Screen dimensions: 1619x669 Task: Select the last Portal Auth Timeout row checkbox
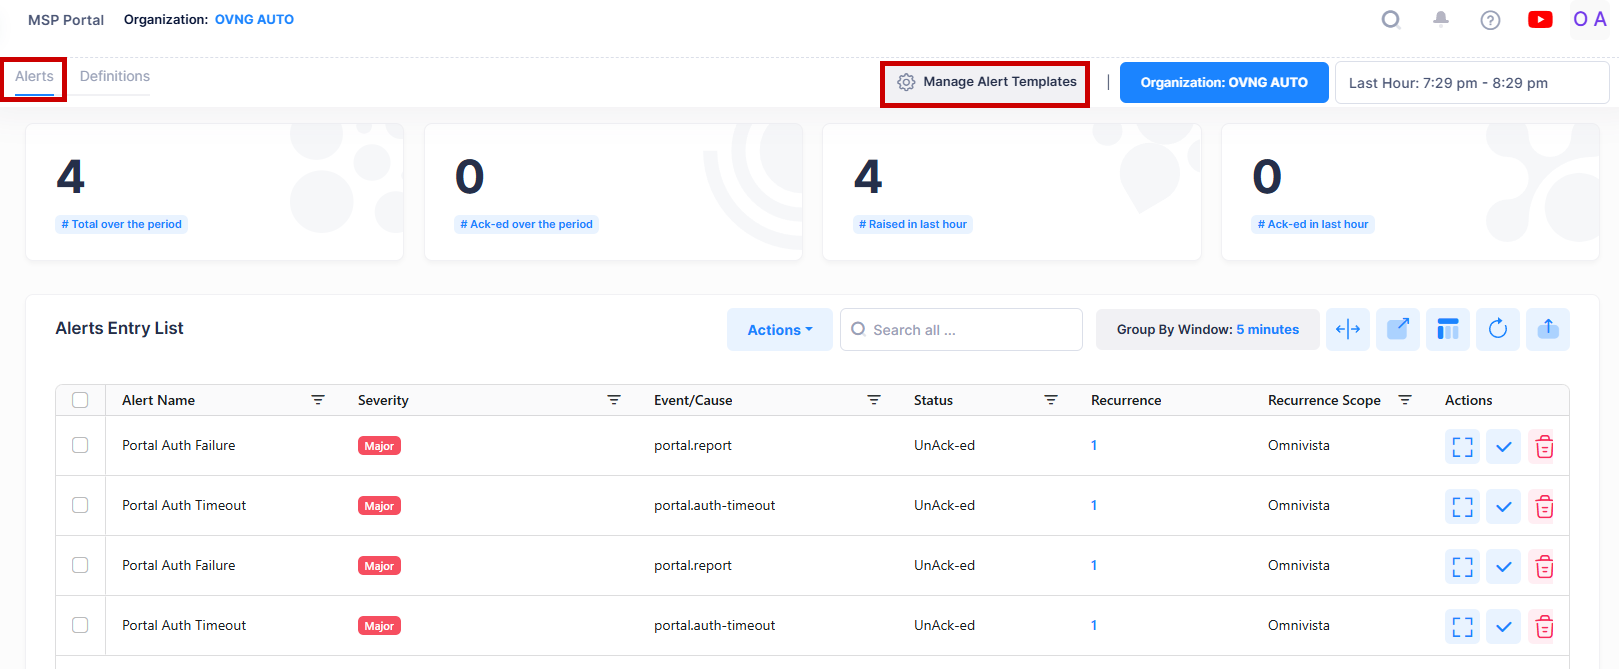tap(80, 625)
